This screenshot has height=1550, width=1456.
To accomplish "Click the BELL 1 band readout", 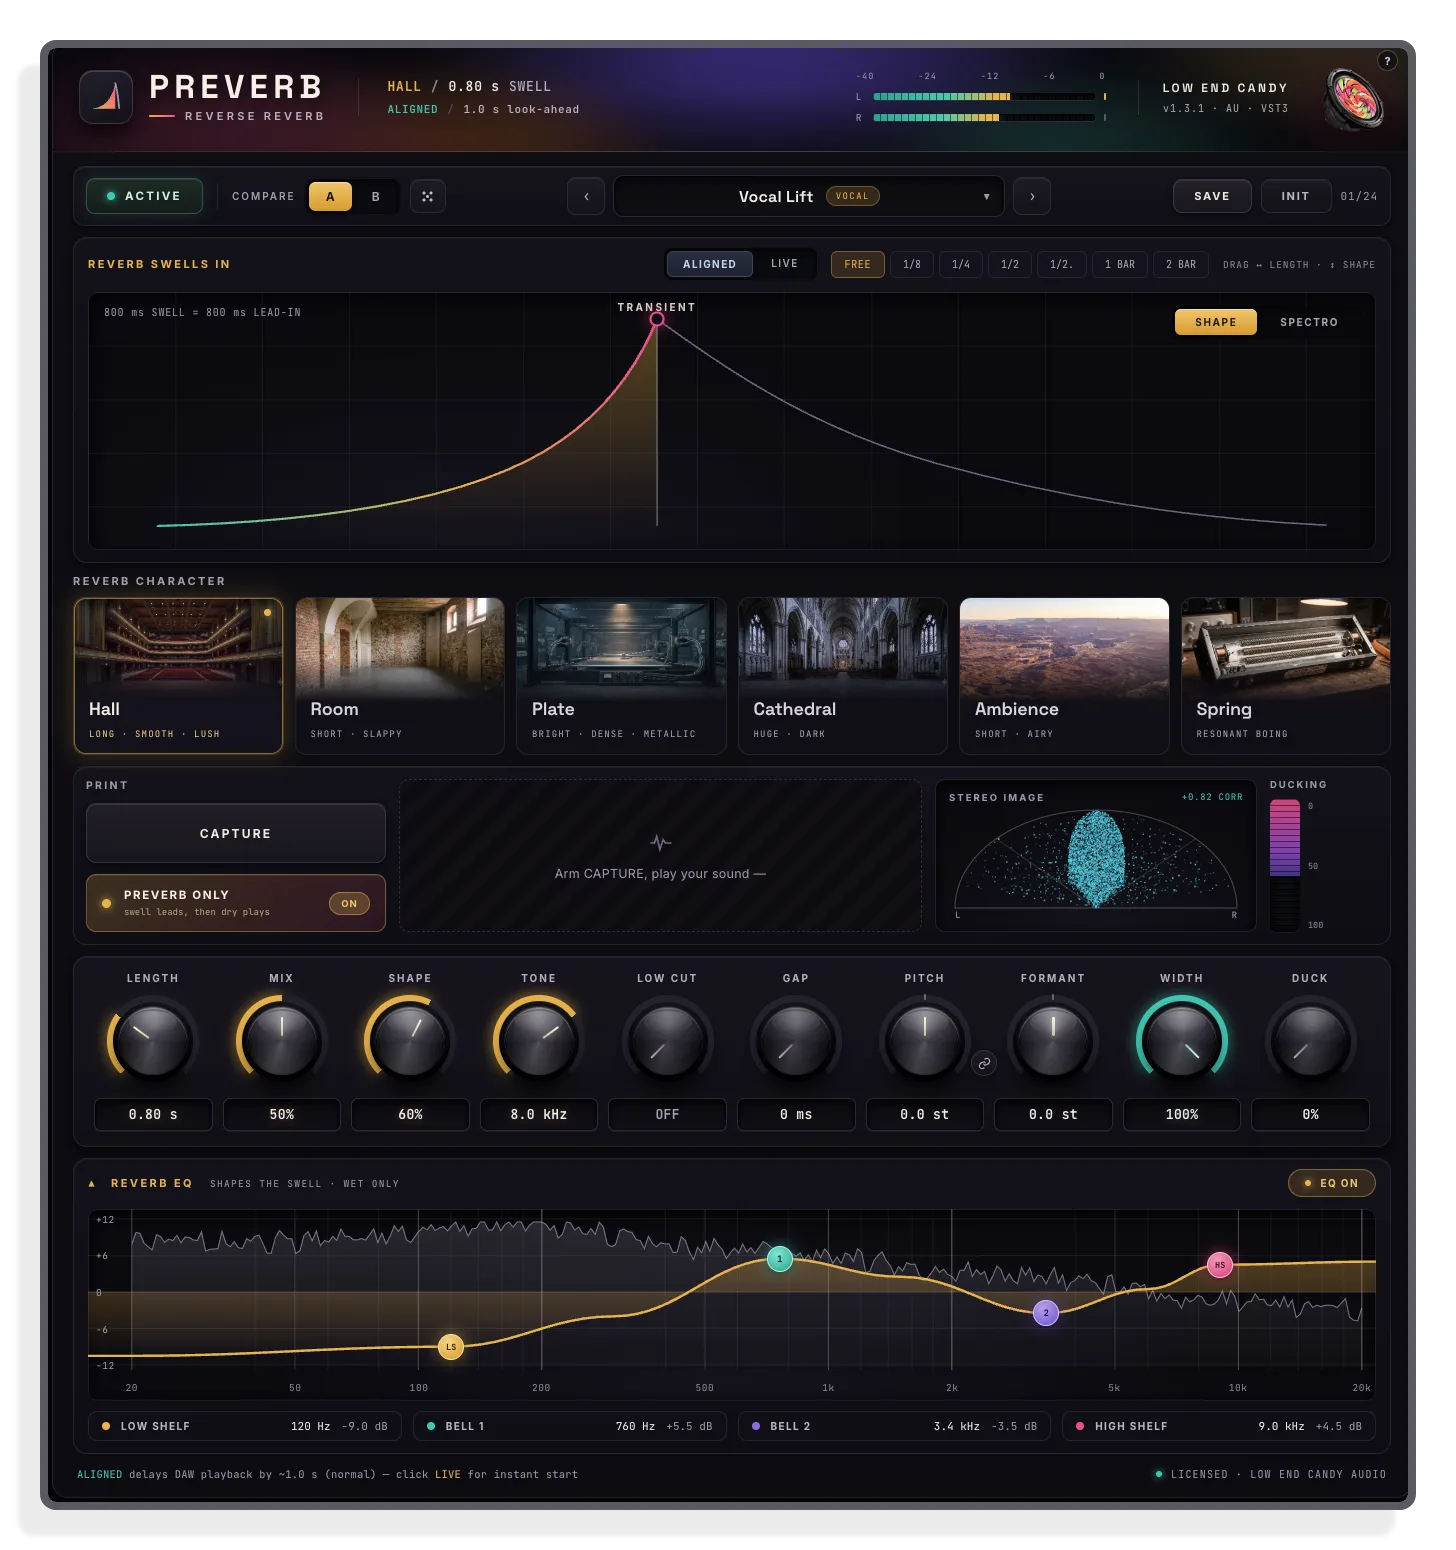I will tap(570, 1426).
